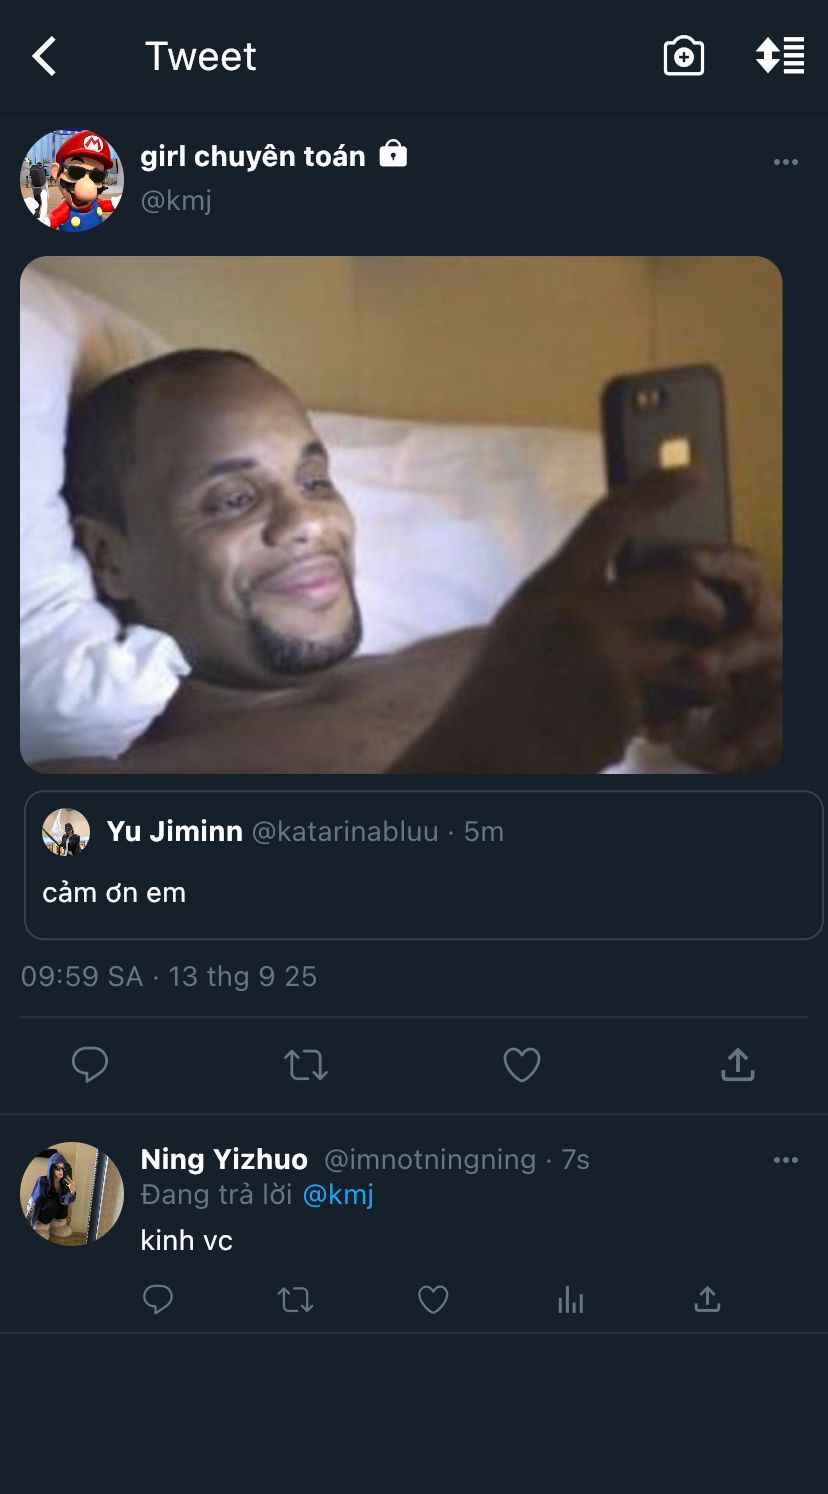
Task: Go back using the back arrow
Action: tap(45, 57)
